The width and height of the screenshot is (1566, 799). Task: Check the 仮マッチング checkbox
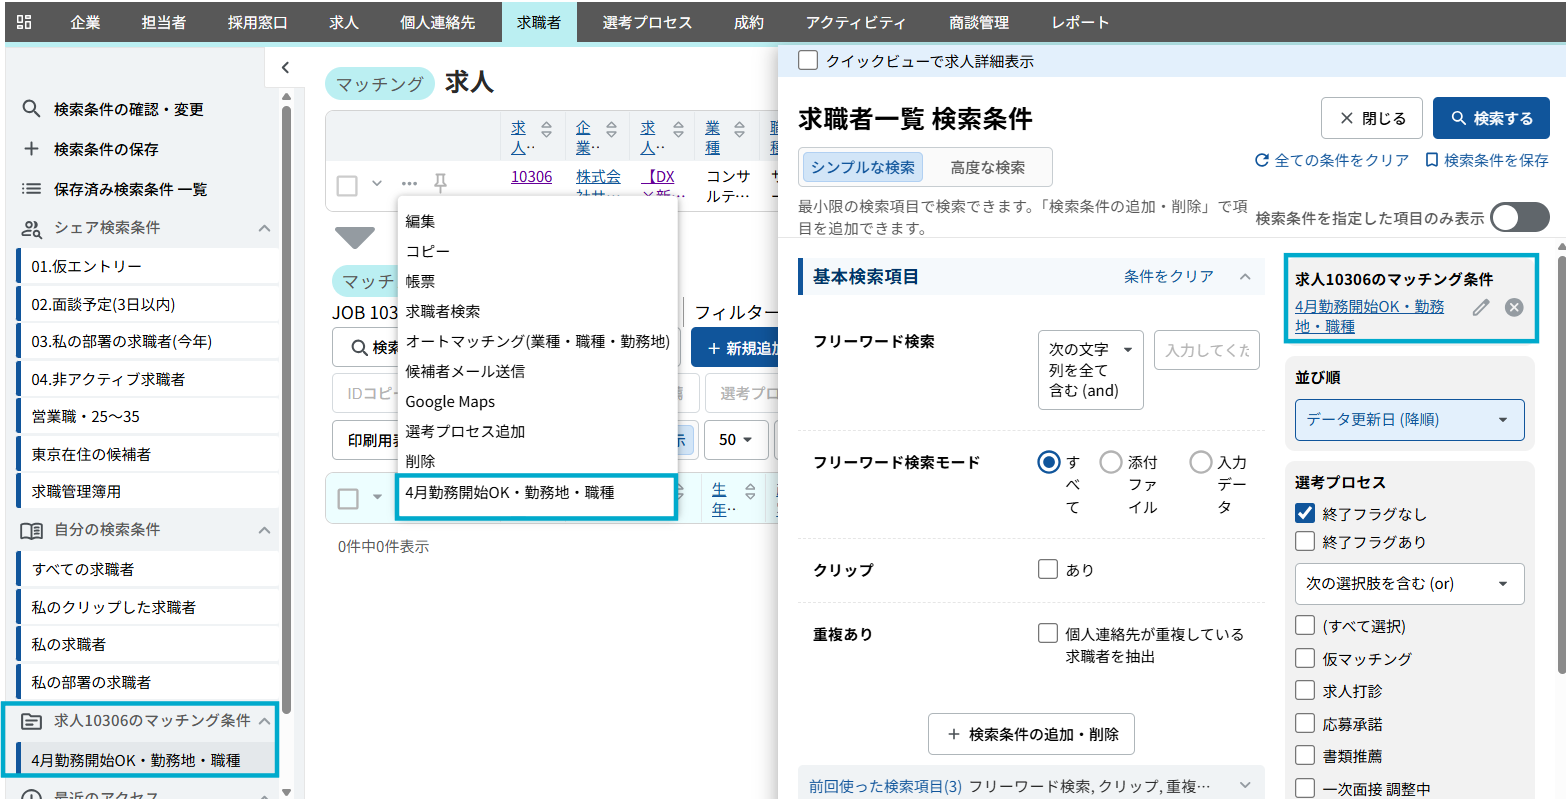tap(1305, 658)
